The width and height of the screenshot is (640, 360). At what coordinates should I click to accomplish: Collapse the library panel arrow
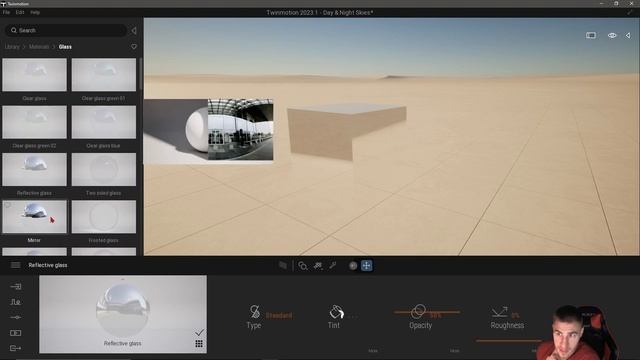pyautogui.click(x=133, y=30)
